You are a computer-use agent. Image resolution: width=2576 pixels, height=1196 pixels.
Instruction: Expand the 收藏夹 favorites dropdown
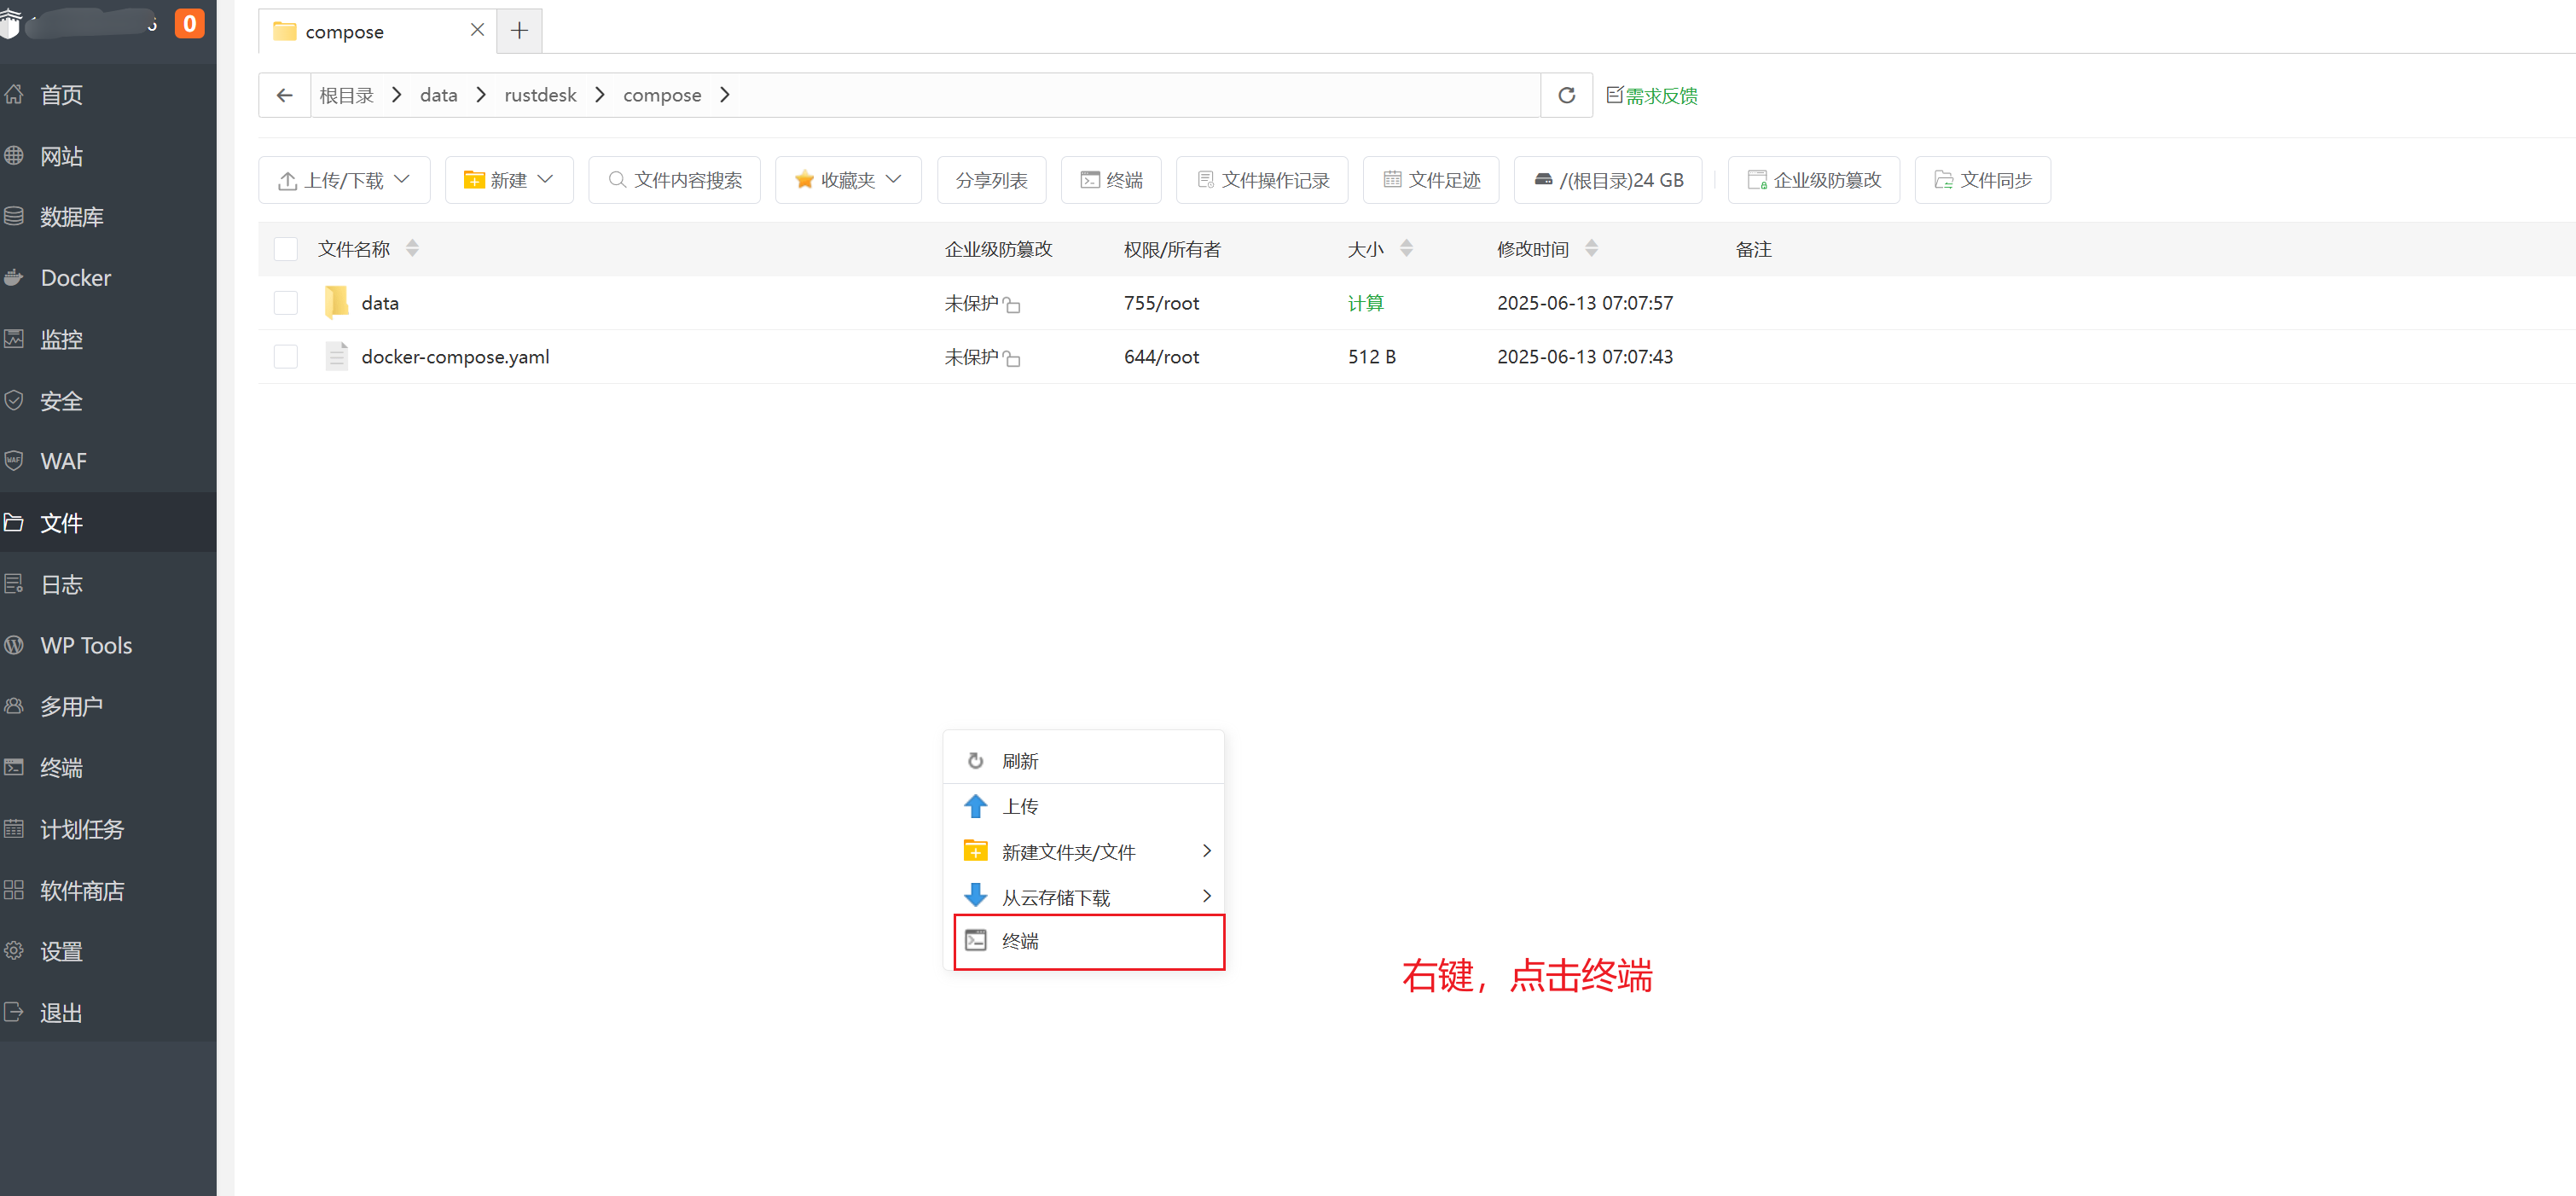(x=848, y=180)
